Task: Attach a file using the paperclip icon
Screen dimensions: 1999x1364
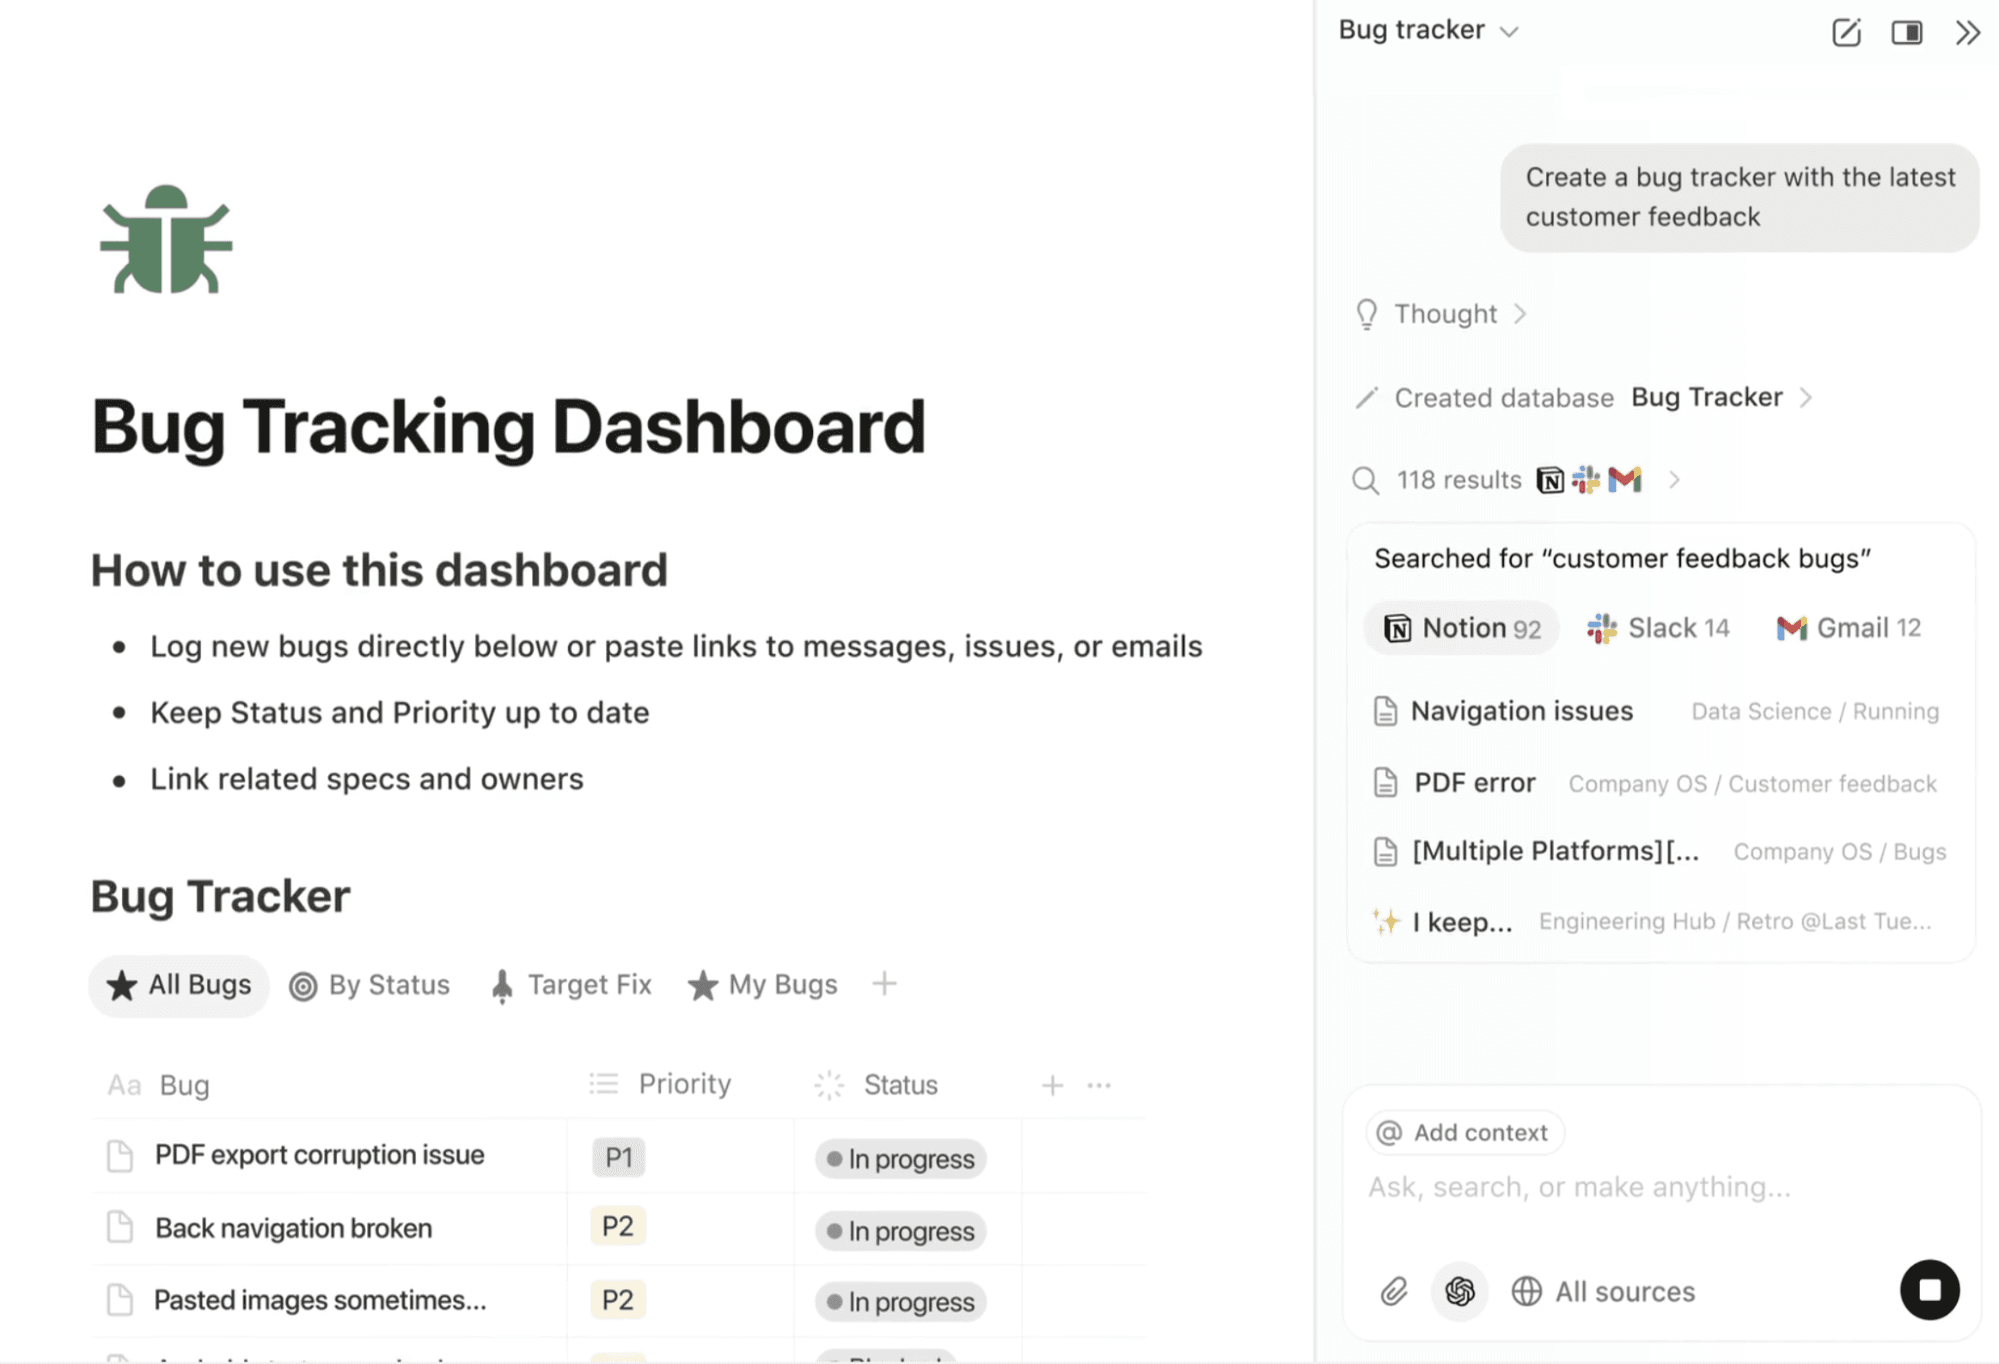Action: (1394, 1291)
